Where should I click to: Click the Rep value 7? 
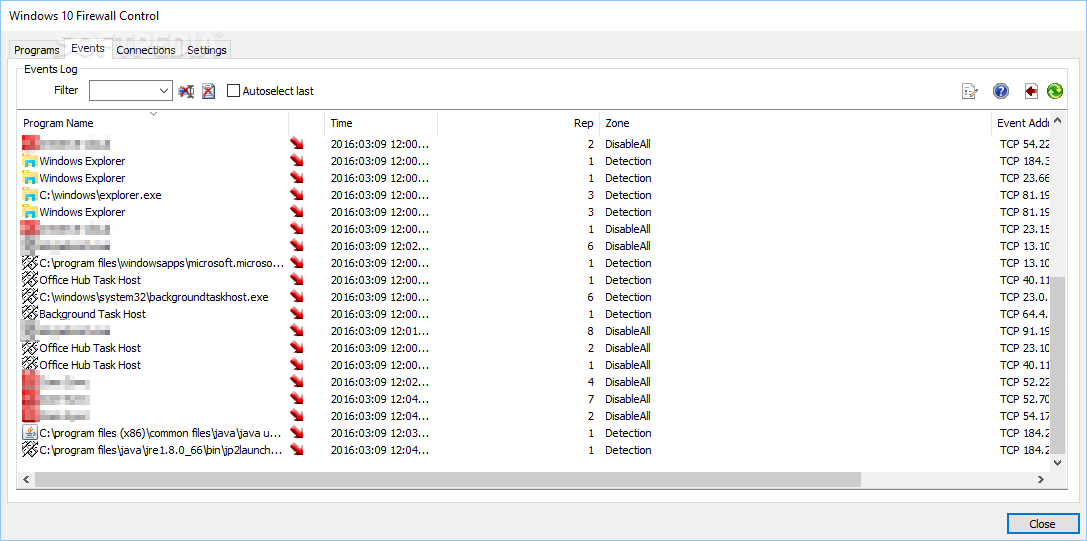pos(590,399)
